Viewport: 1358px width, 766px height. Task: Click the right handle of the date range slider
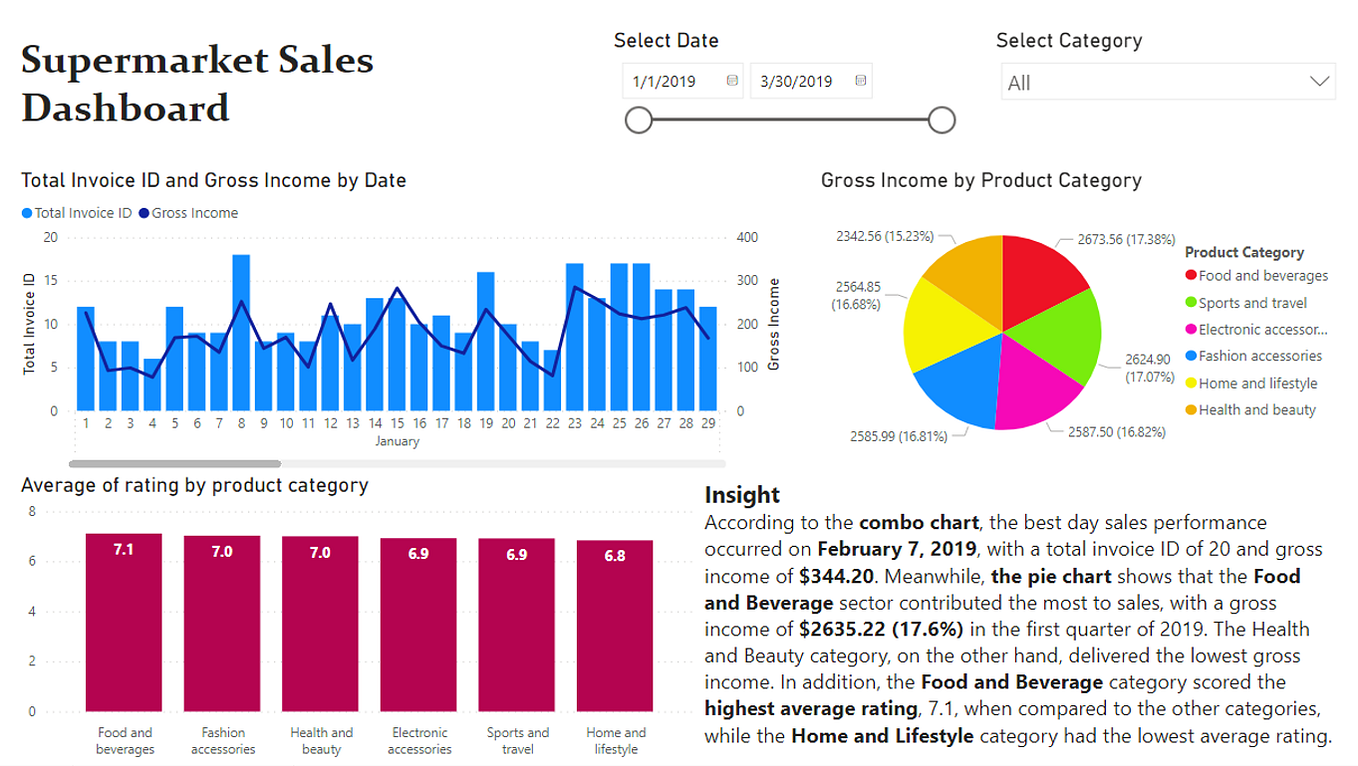(x=941, y=119)
